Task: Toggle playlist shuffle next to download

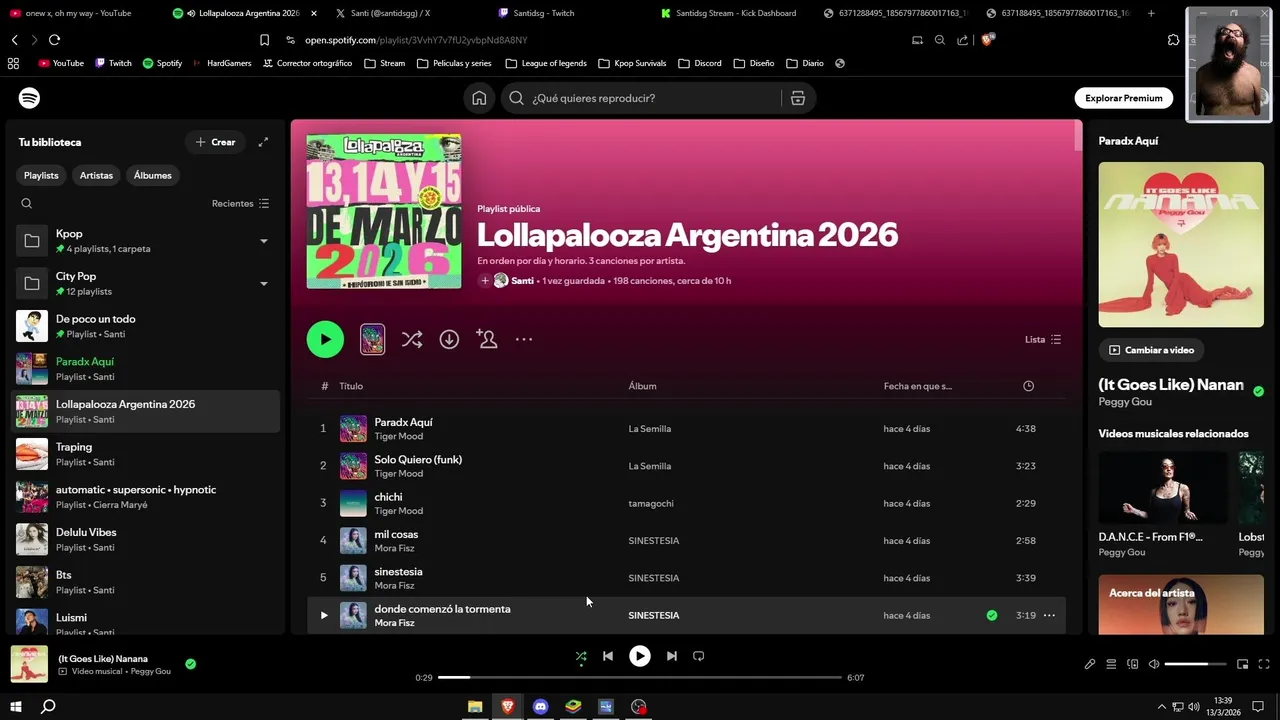Action: tap(412, 339)
